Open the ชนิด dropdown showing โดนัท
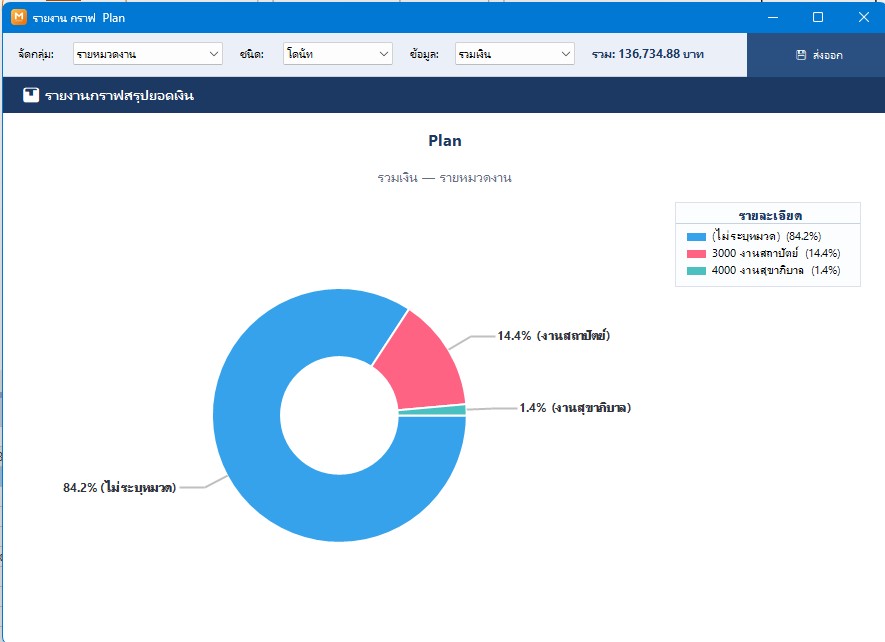This screenshot has width=885, height=642. [338, 54]
